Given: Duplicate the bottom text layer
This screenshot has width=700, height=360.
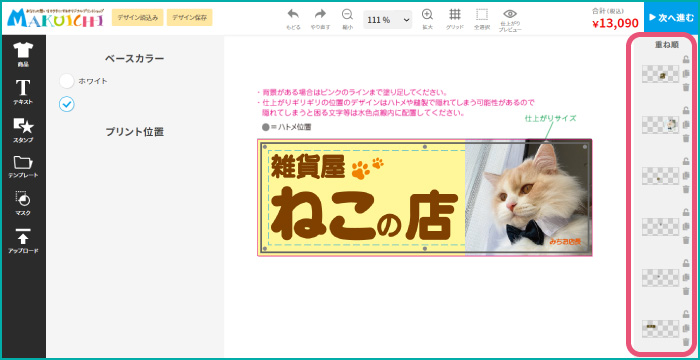Looking at the screenshot, I should [x=686, y=328].
